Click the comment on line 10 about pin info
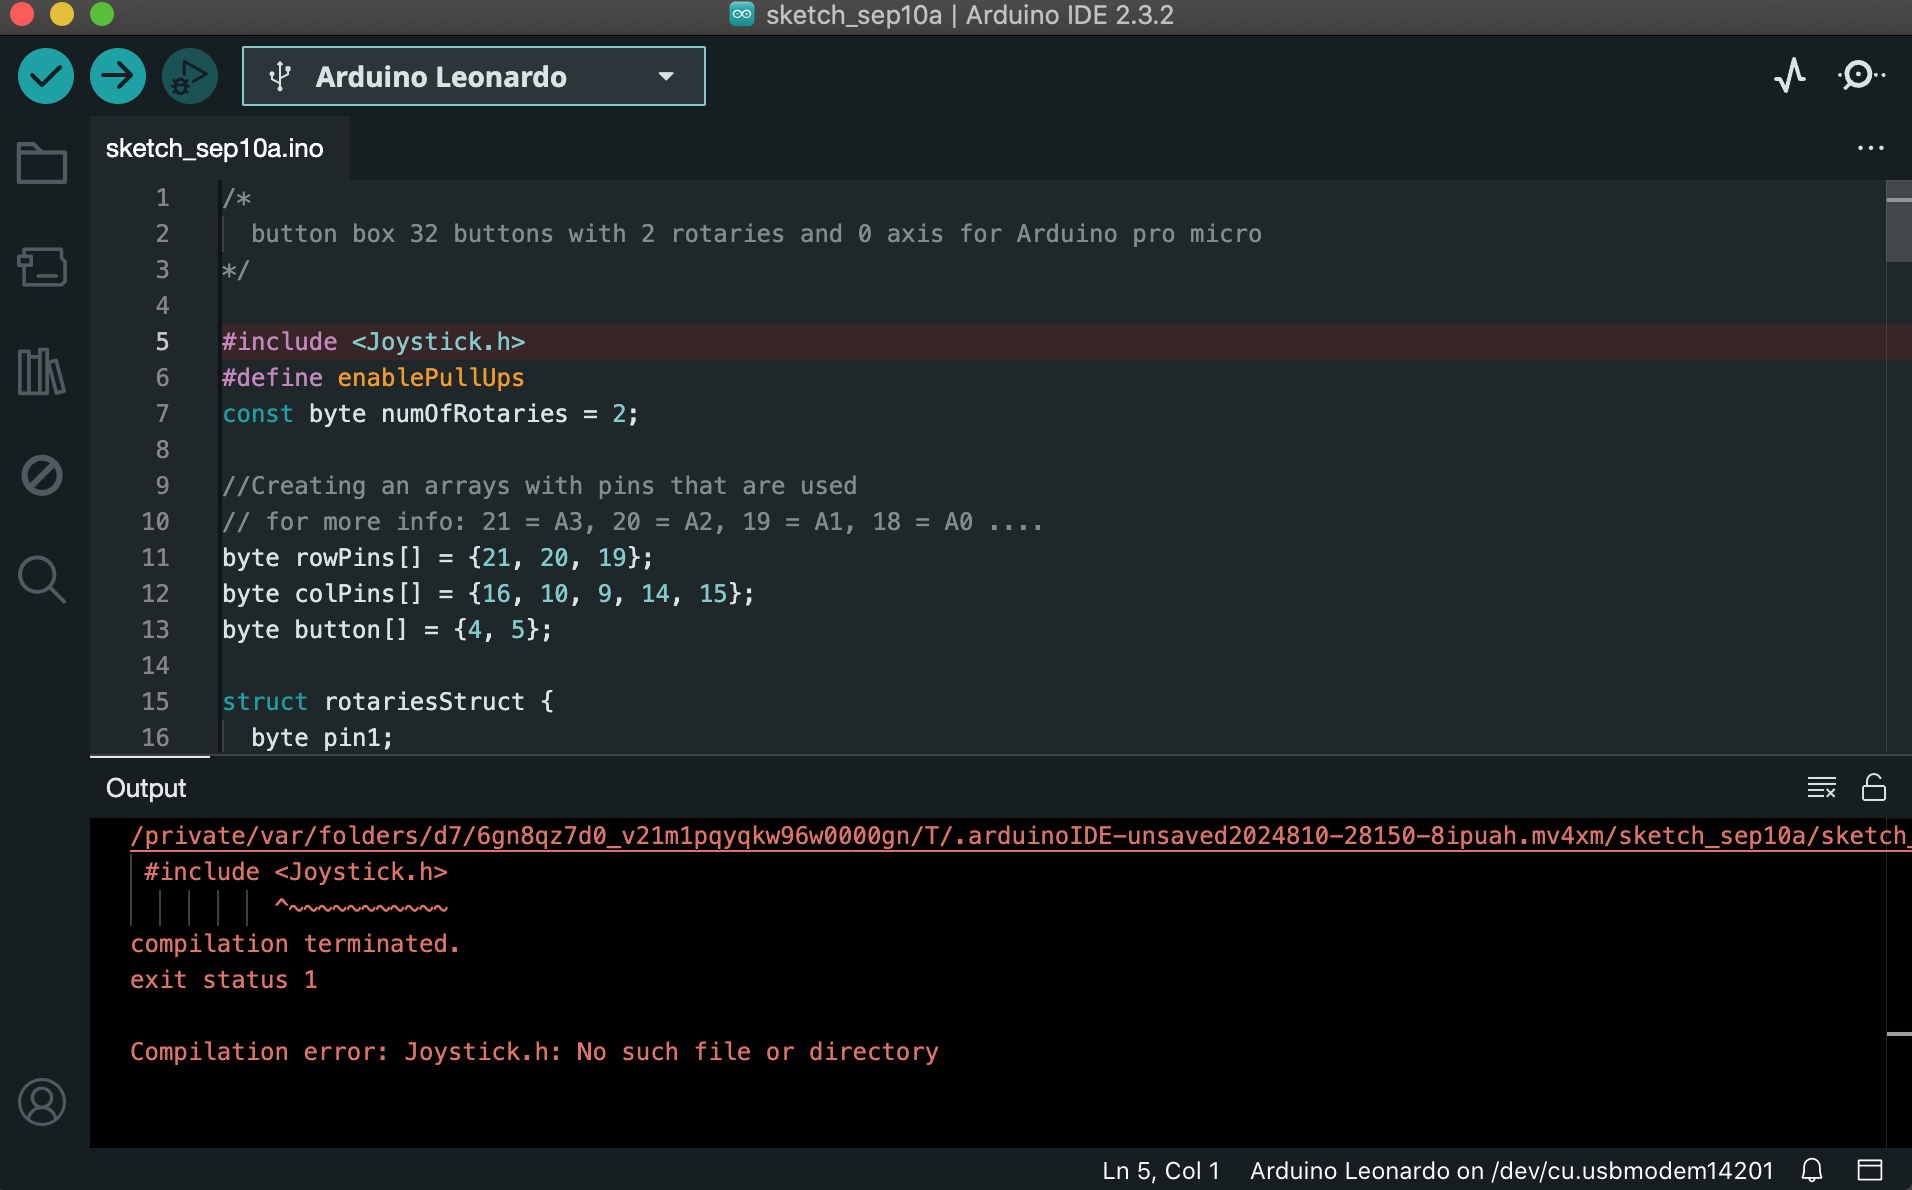Image resolution: width=1912 pixels, height=1190 pixels. point(632,522)
